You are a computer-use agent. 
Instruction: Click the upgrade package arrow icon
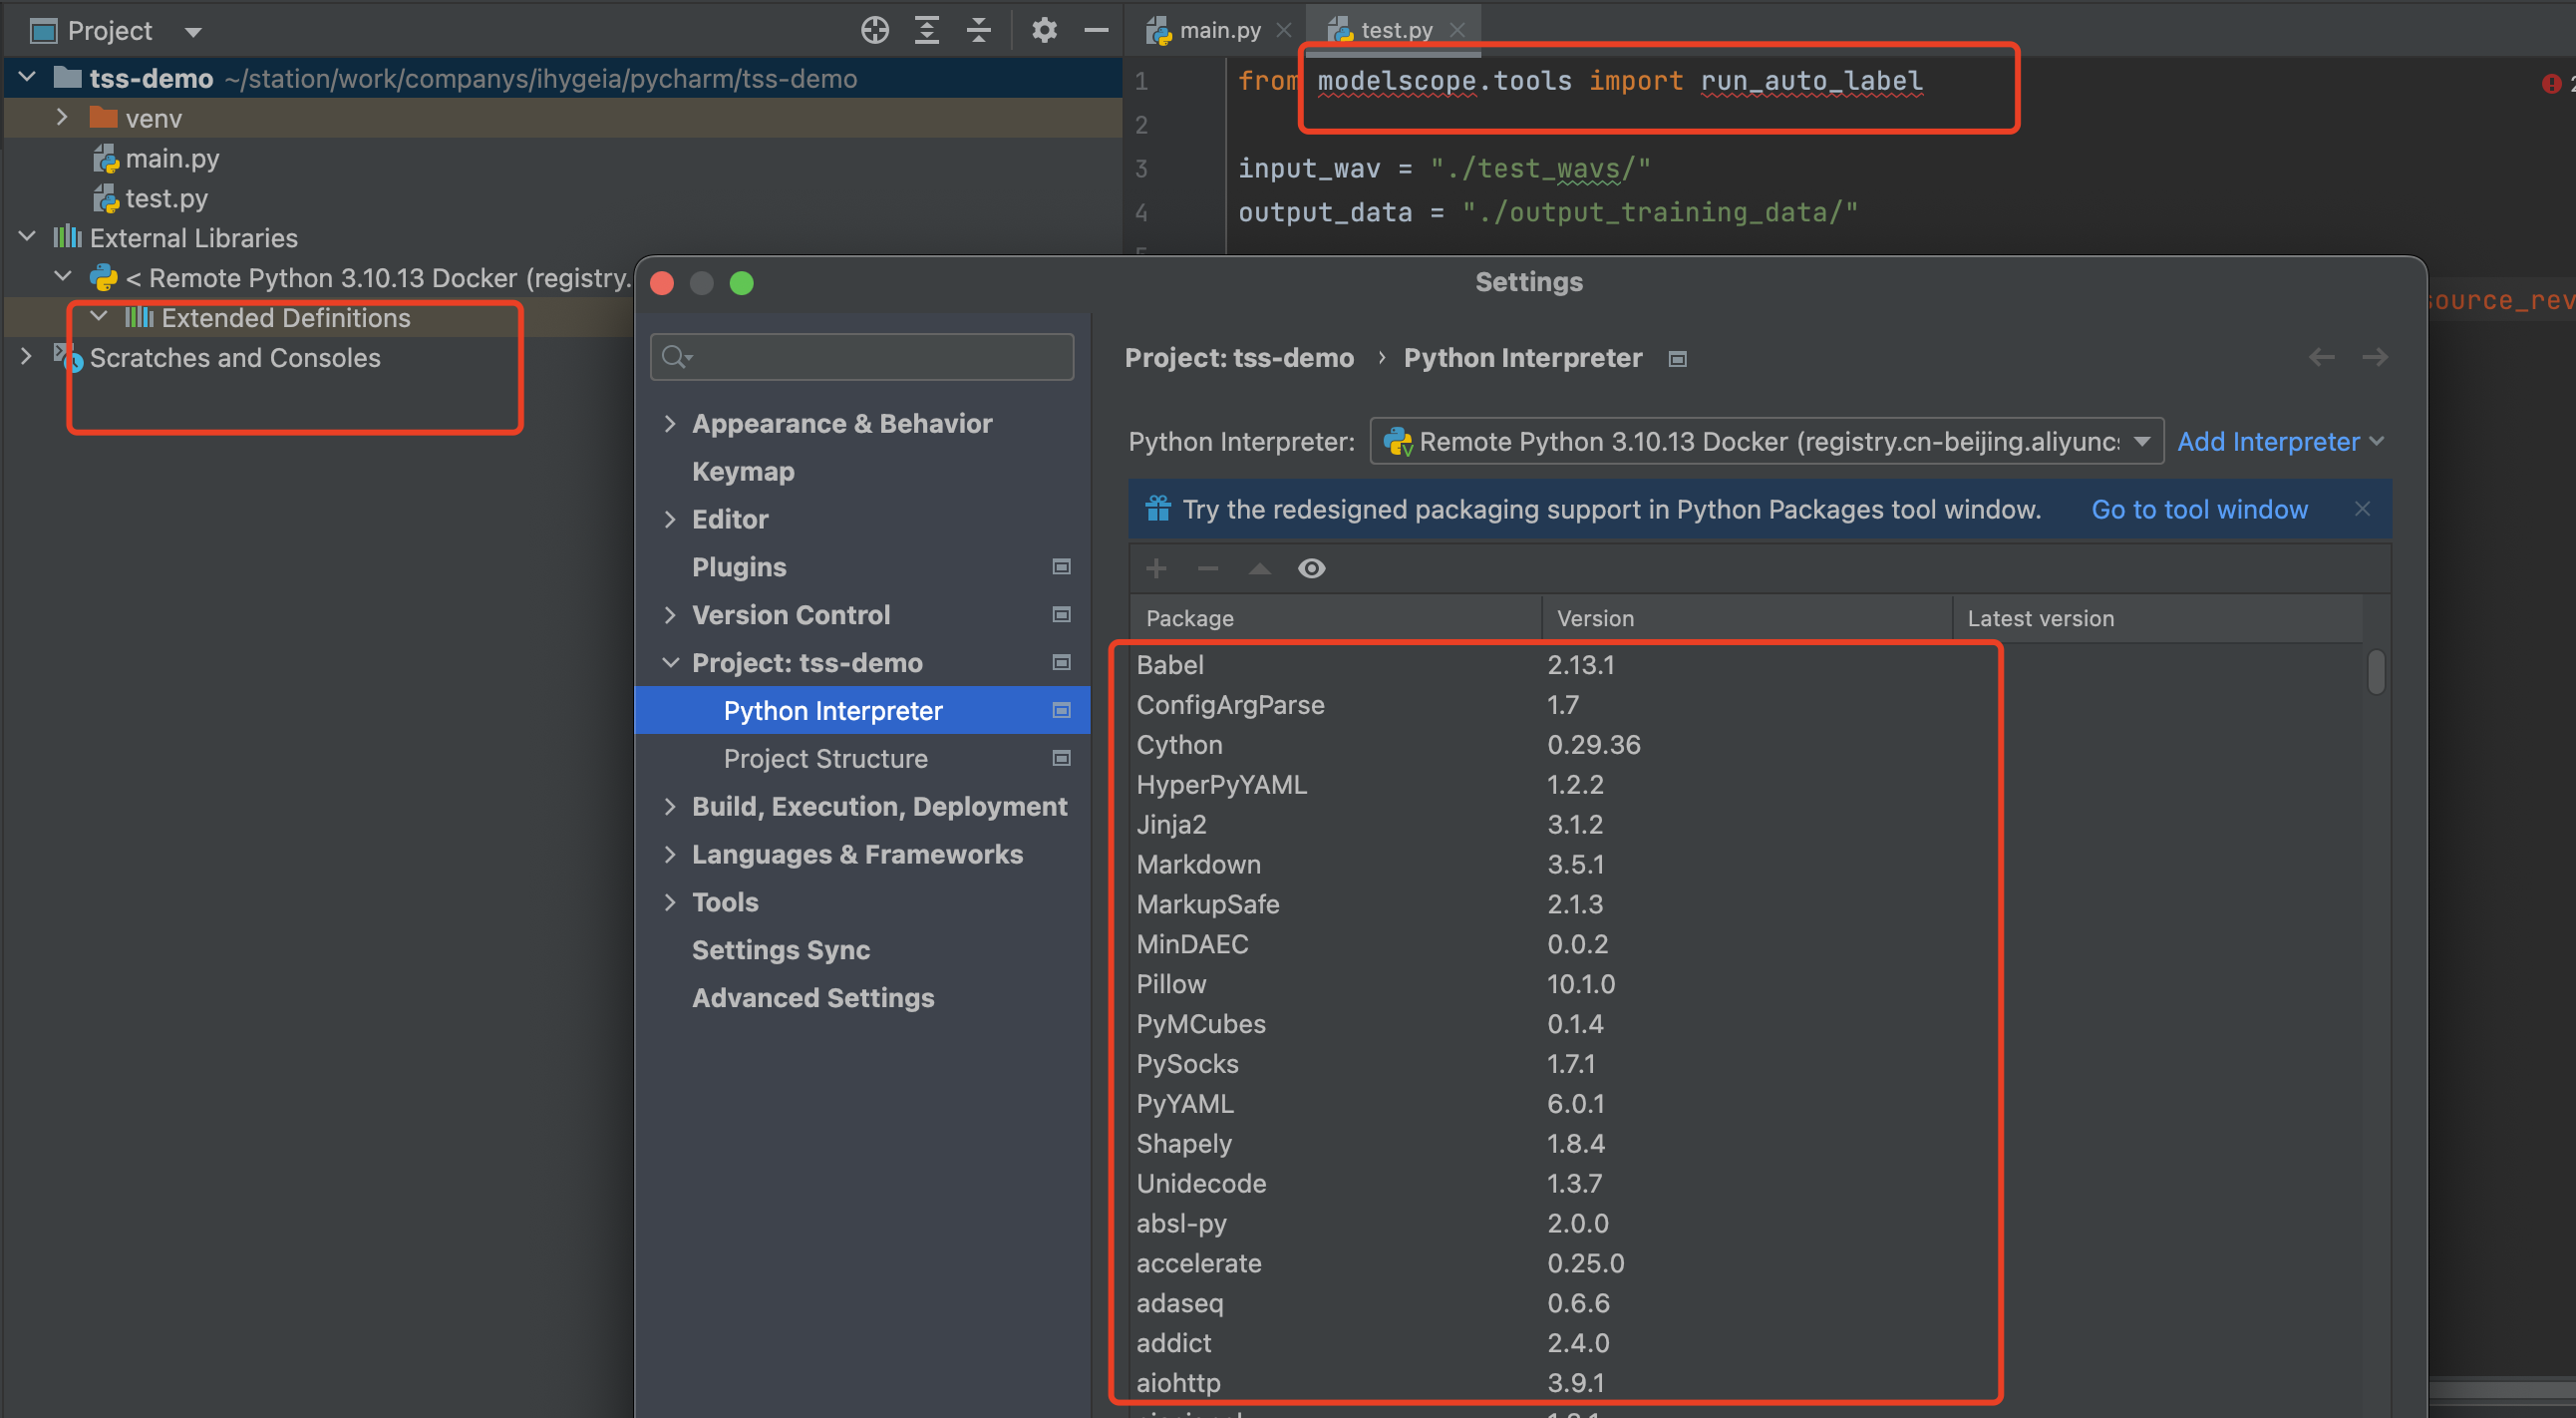click(x=1259, y=568)
